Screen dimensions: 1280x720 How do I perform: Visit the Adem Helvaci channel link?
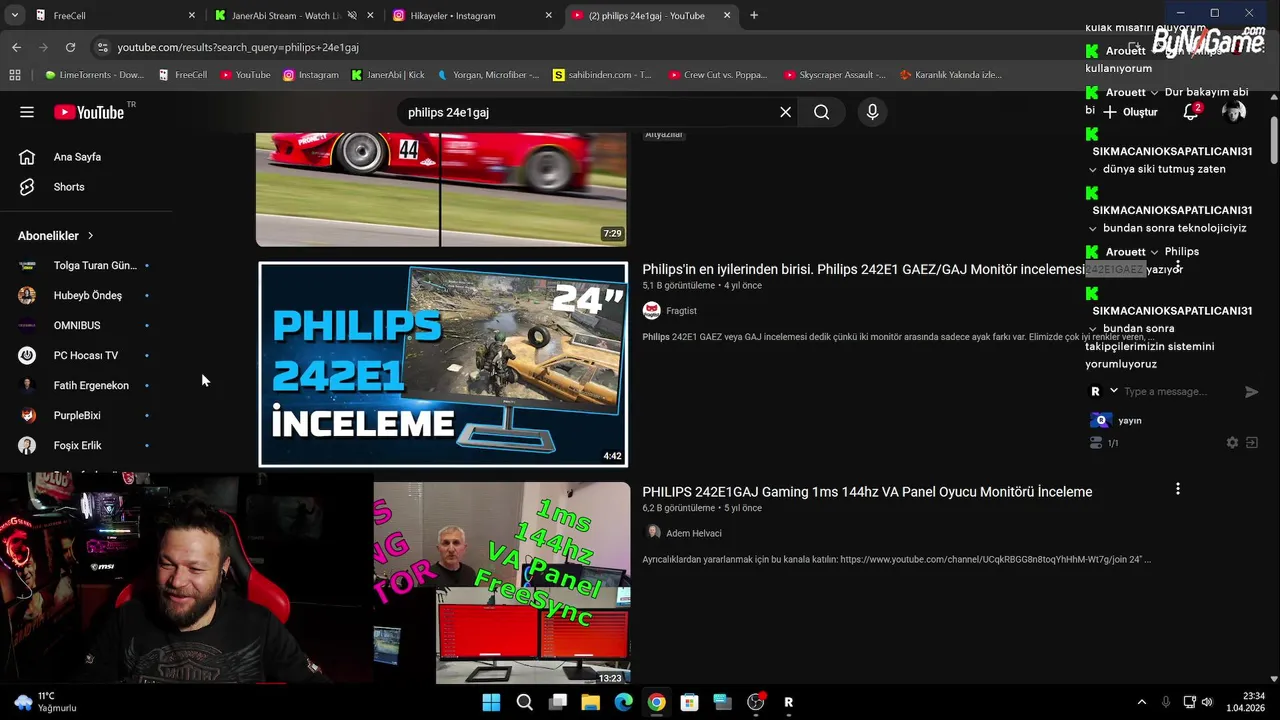(x=694, y=533)
